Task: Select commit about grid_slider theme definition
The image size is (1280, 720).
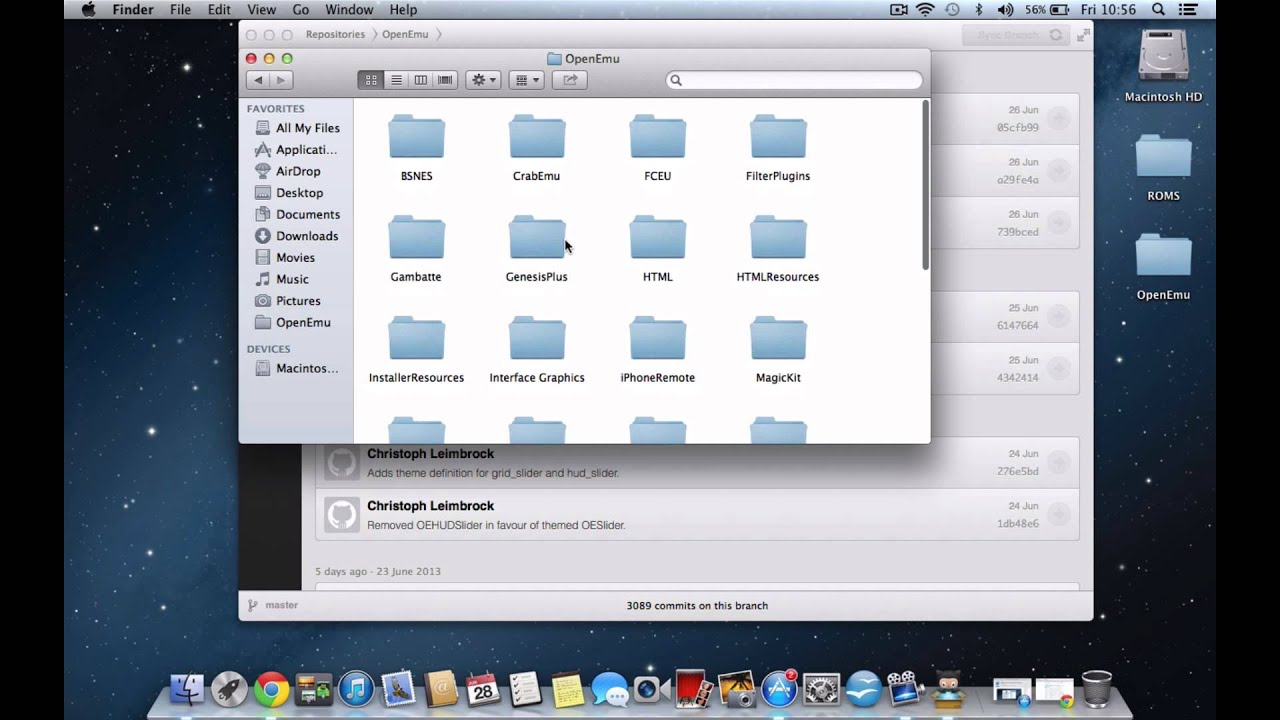Action: [x=697, y=462]
